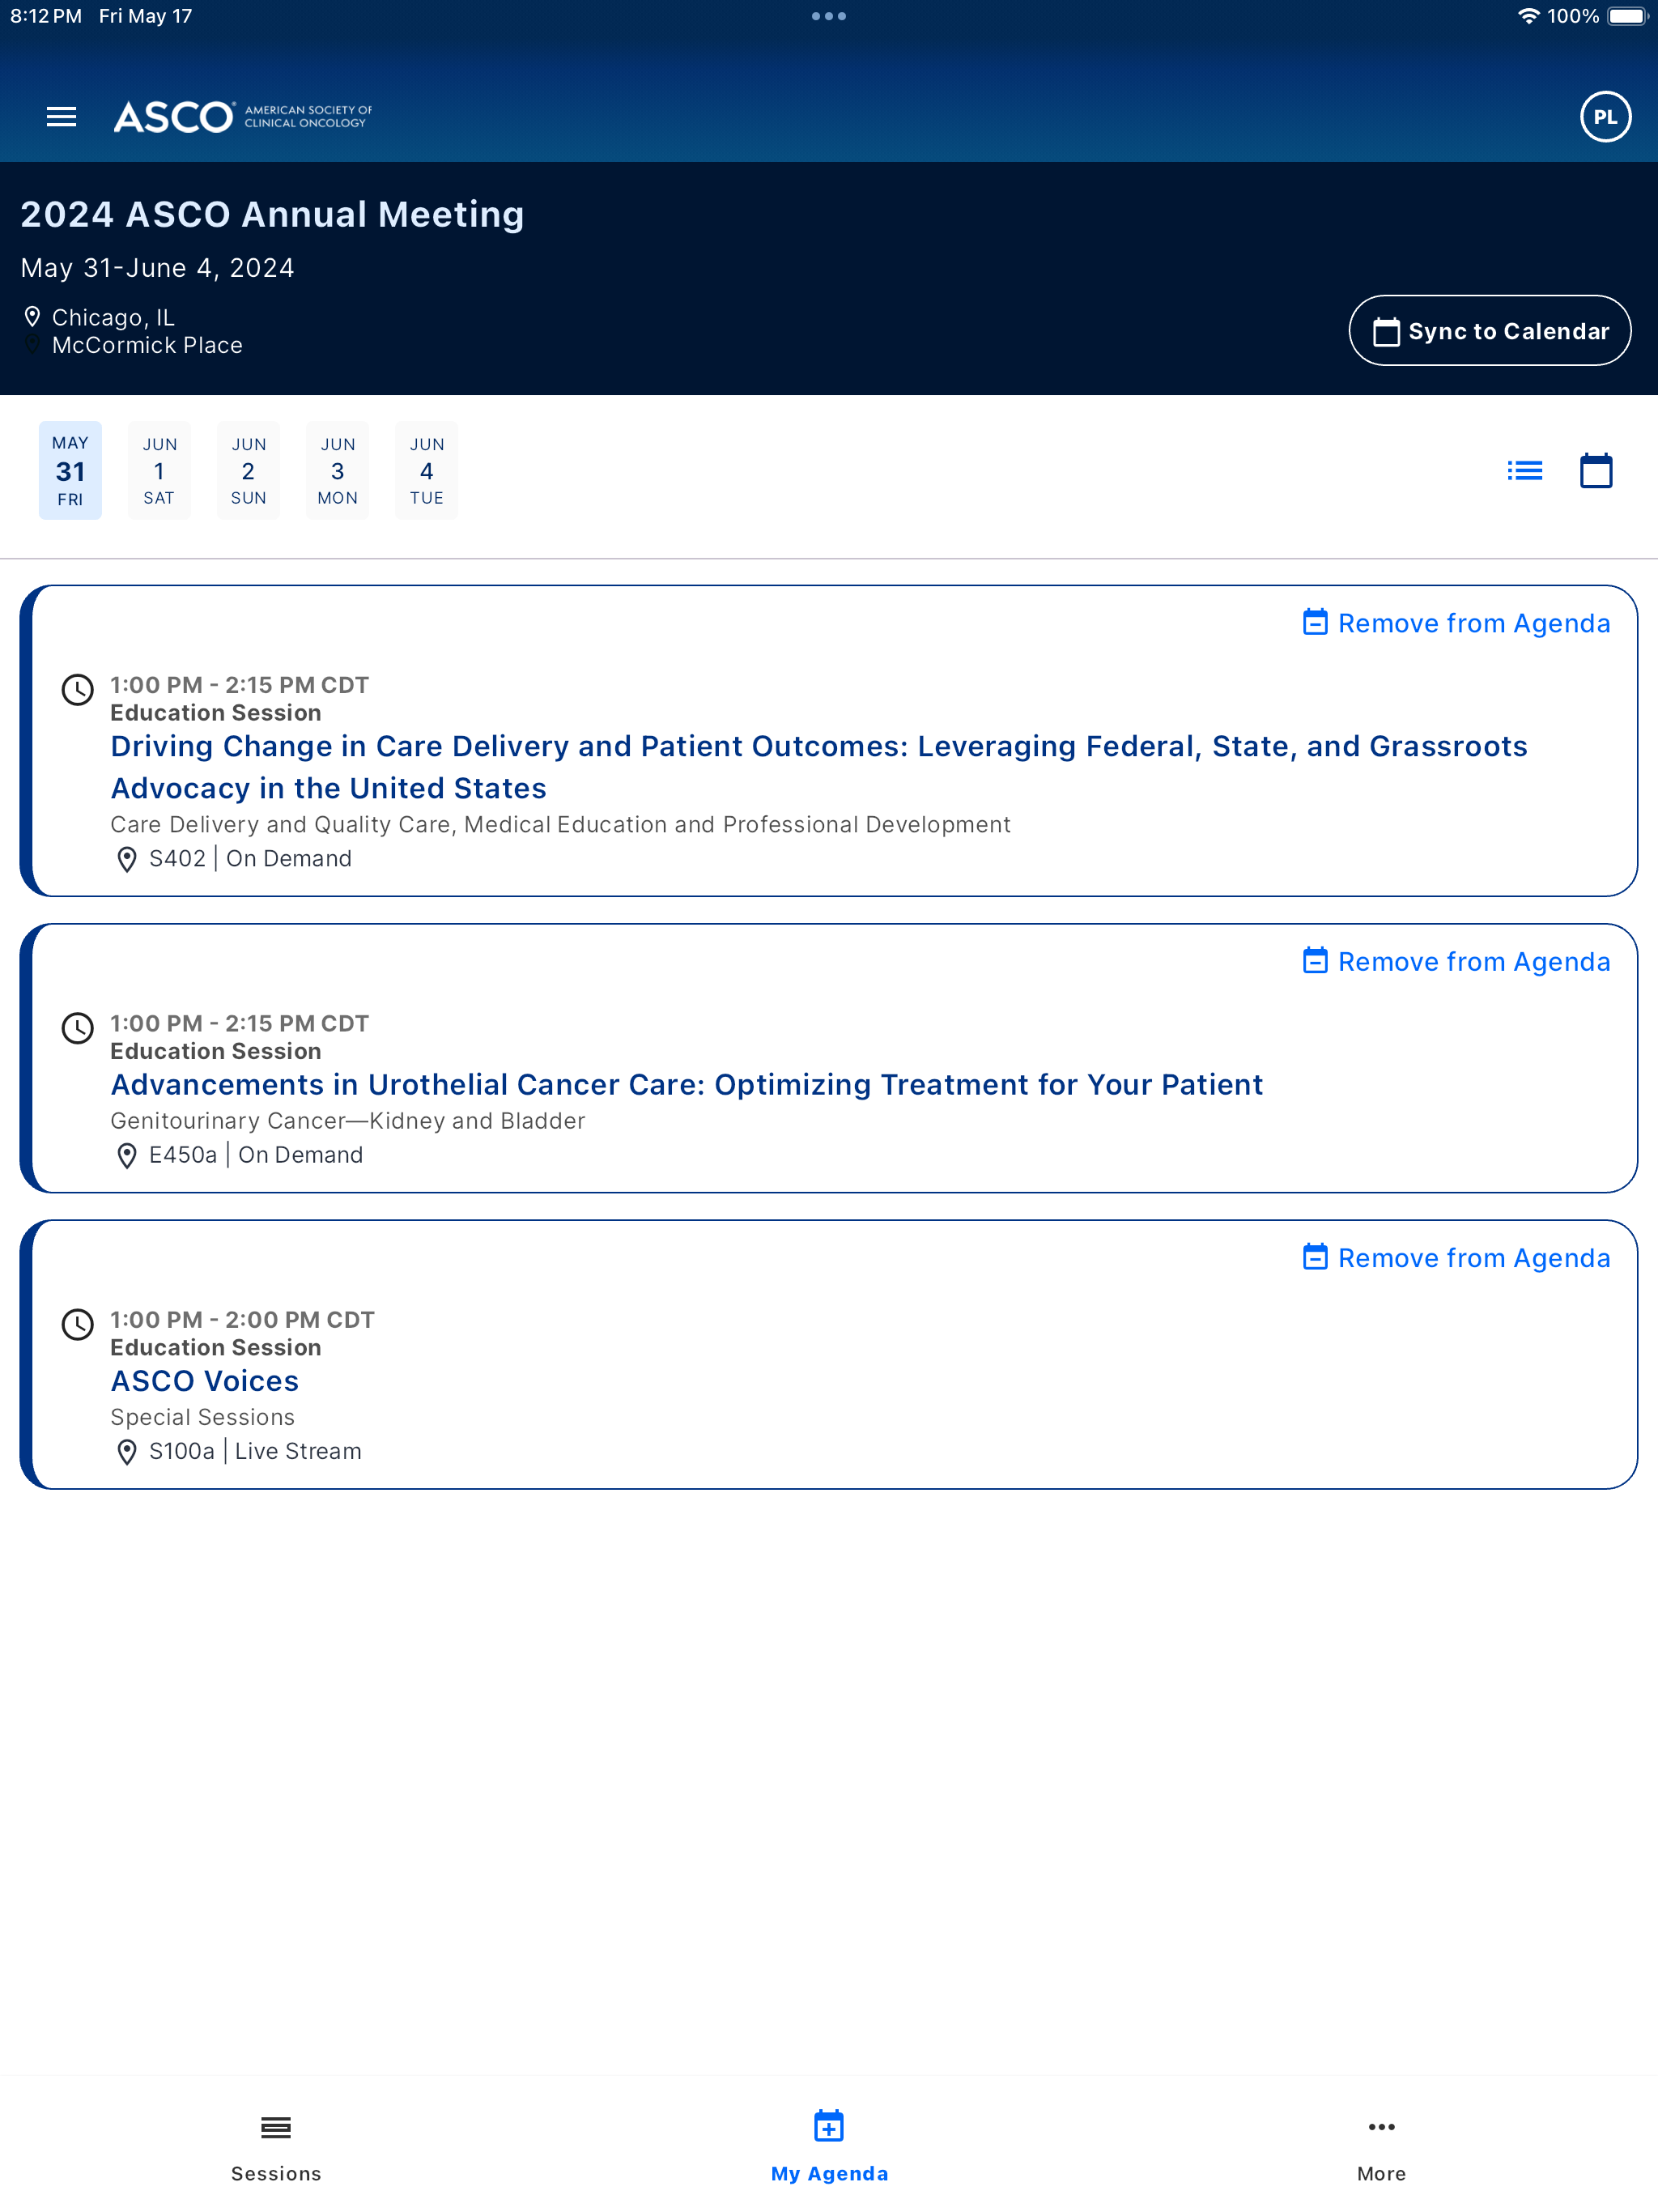Go to the Sessions tab

point(276,2147)
